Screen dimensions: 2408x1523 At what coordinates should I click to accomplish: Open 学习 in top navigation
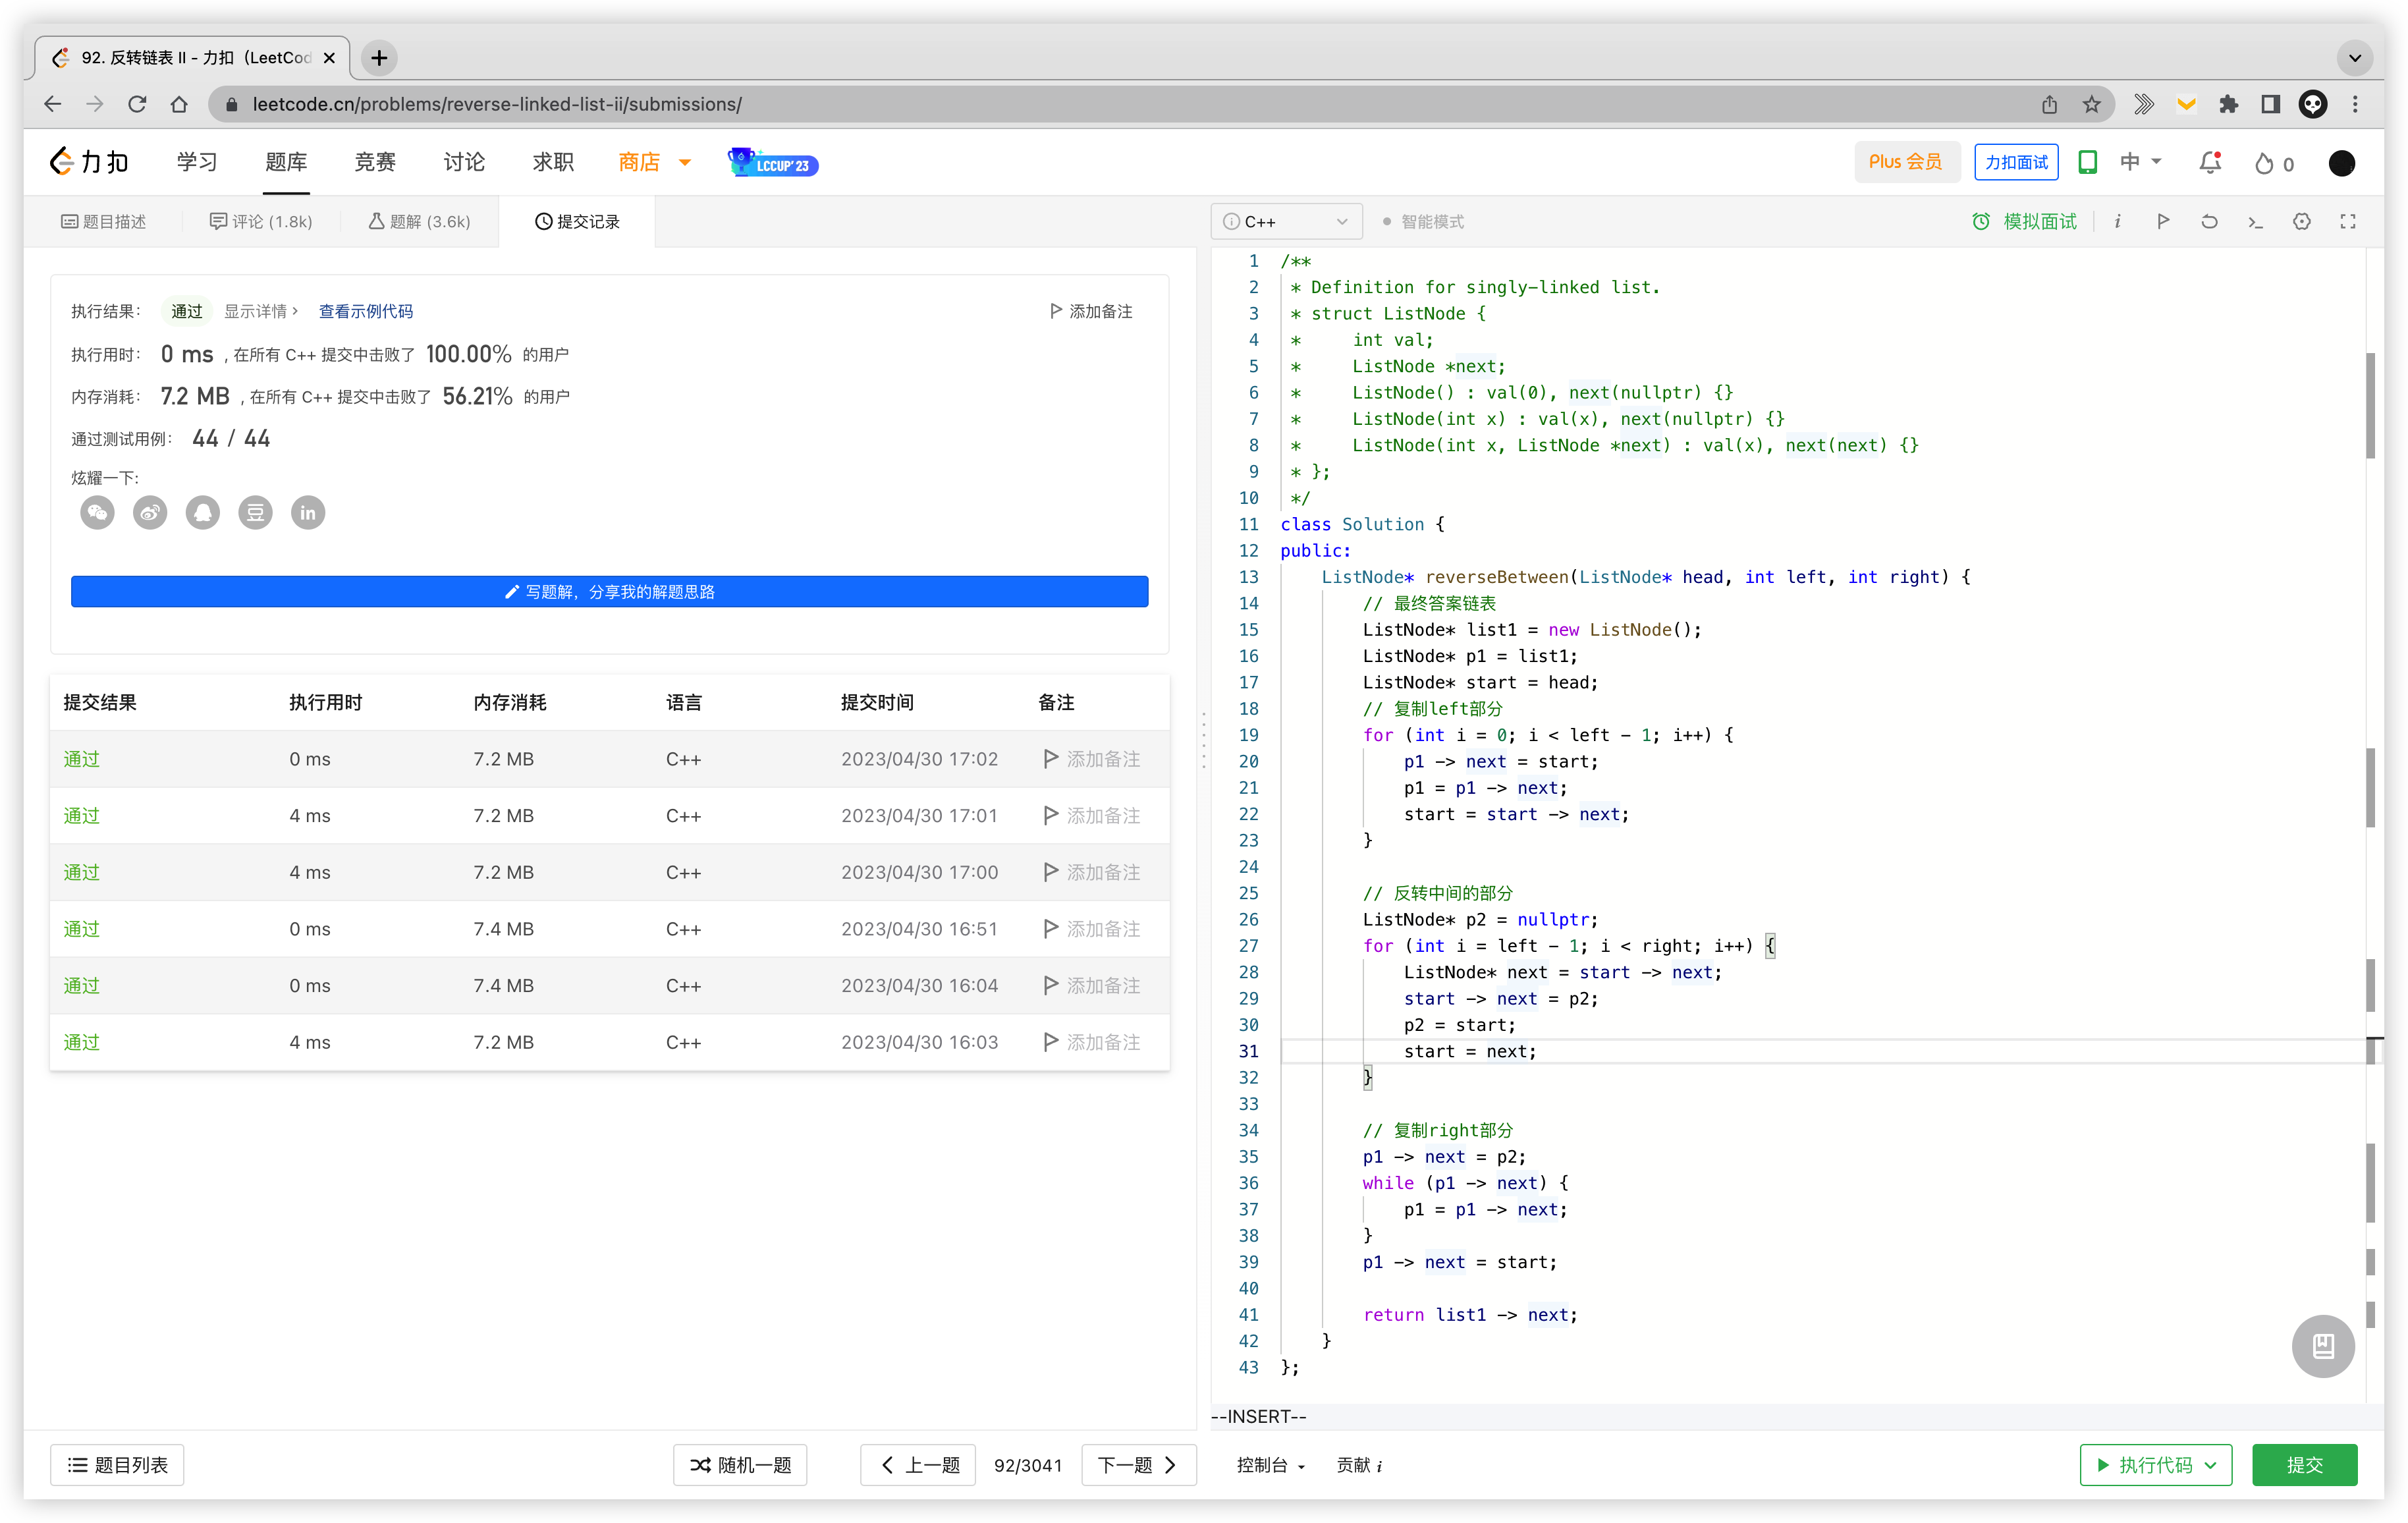coord(196,162)
